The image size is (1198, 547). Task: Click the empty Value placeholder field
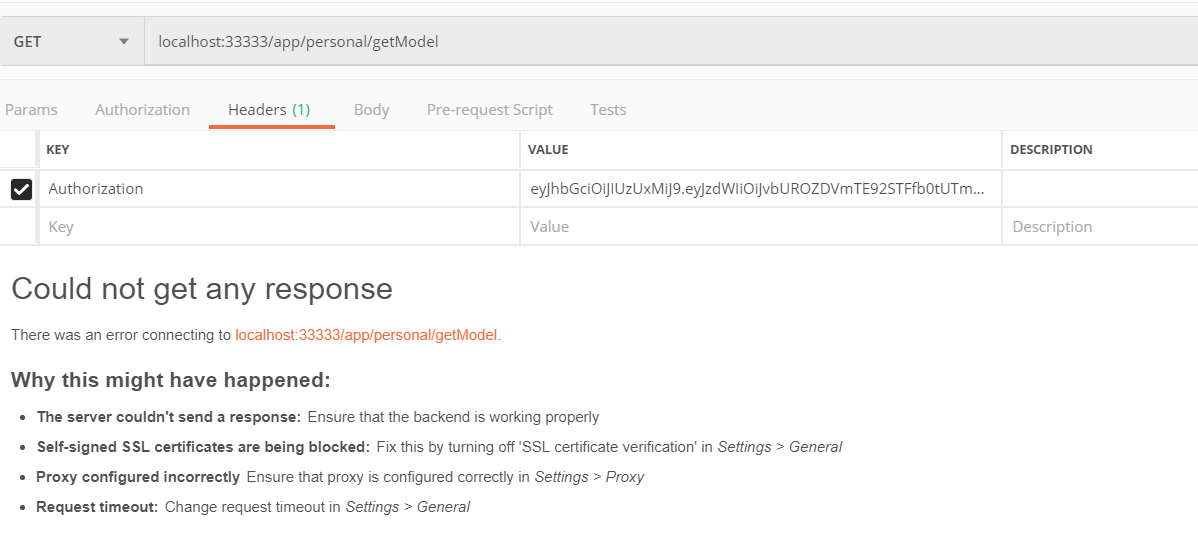click(x=761, y=226)
